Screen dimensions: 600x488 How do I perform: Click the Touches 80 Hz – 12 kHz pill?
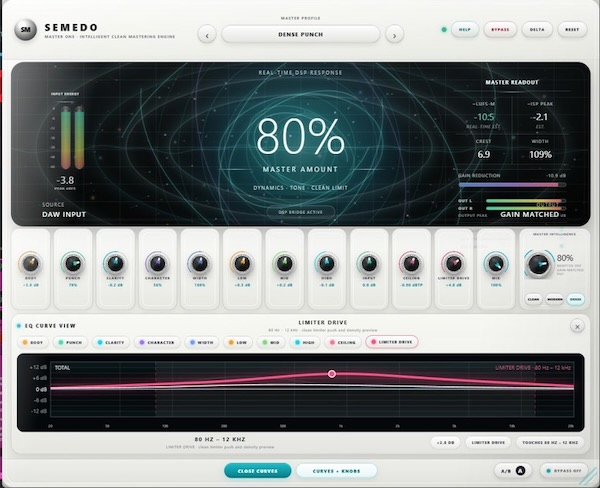[x=550, y=442]
